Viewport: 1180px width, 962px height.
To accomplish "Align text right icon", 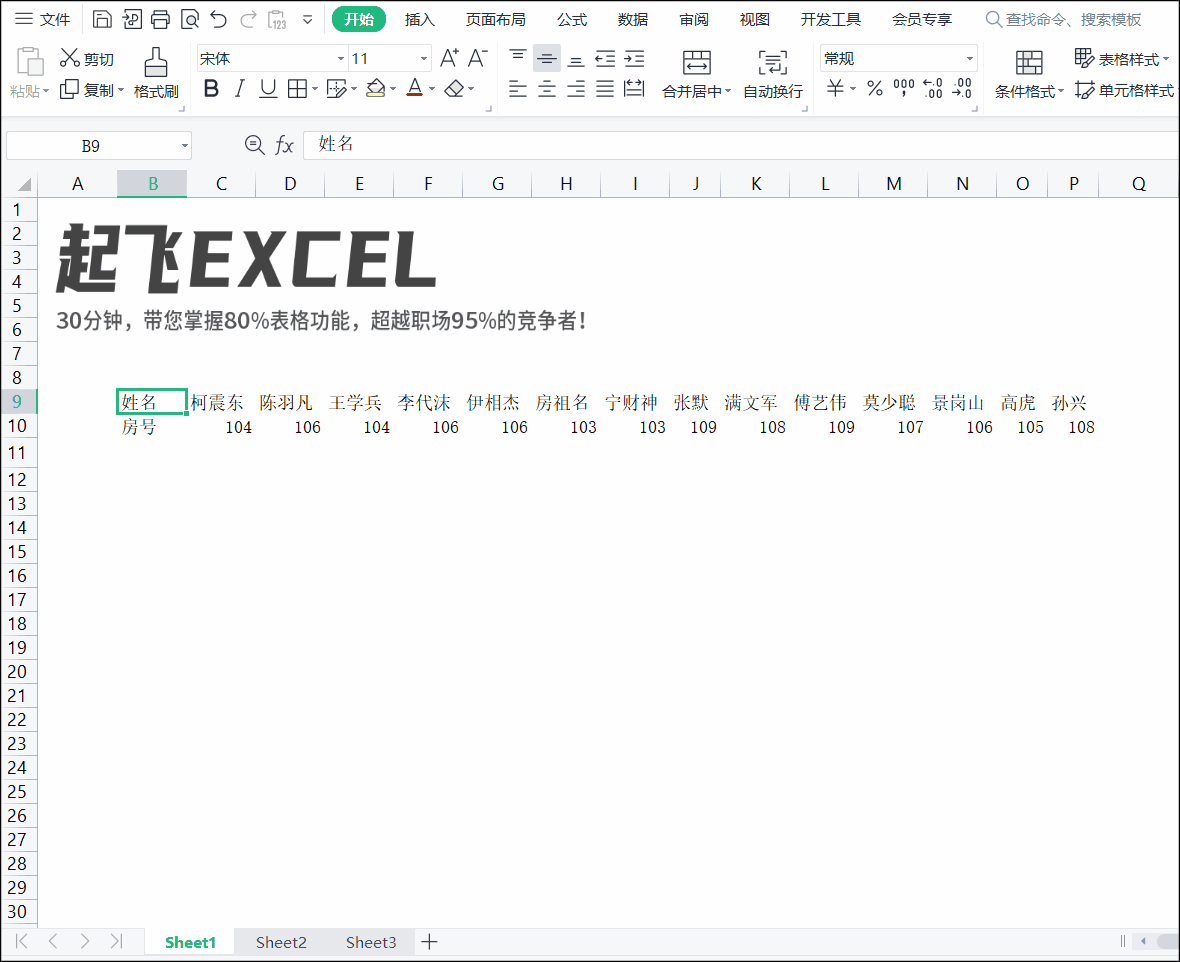I will [x=576, y=89].
